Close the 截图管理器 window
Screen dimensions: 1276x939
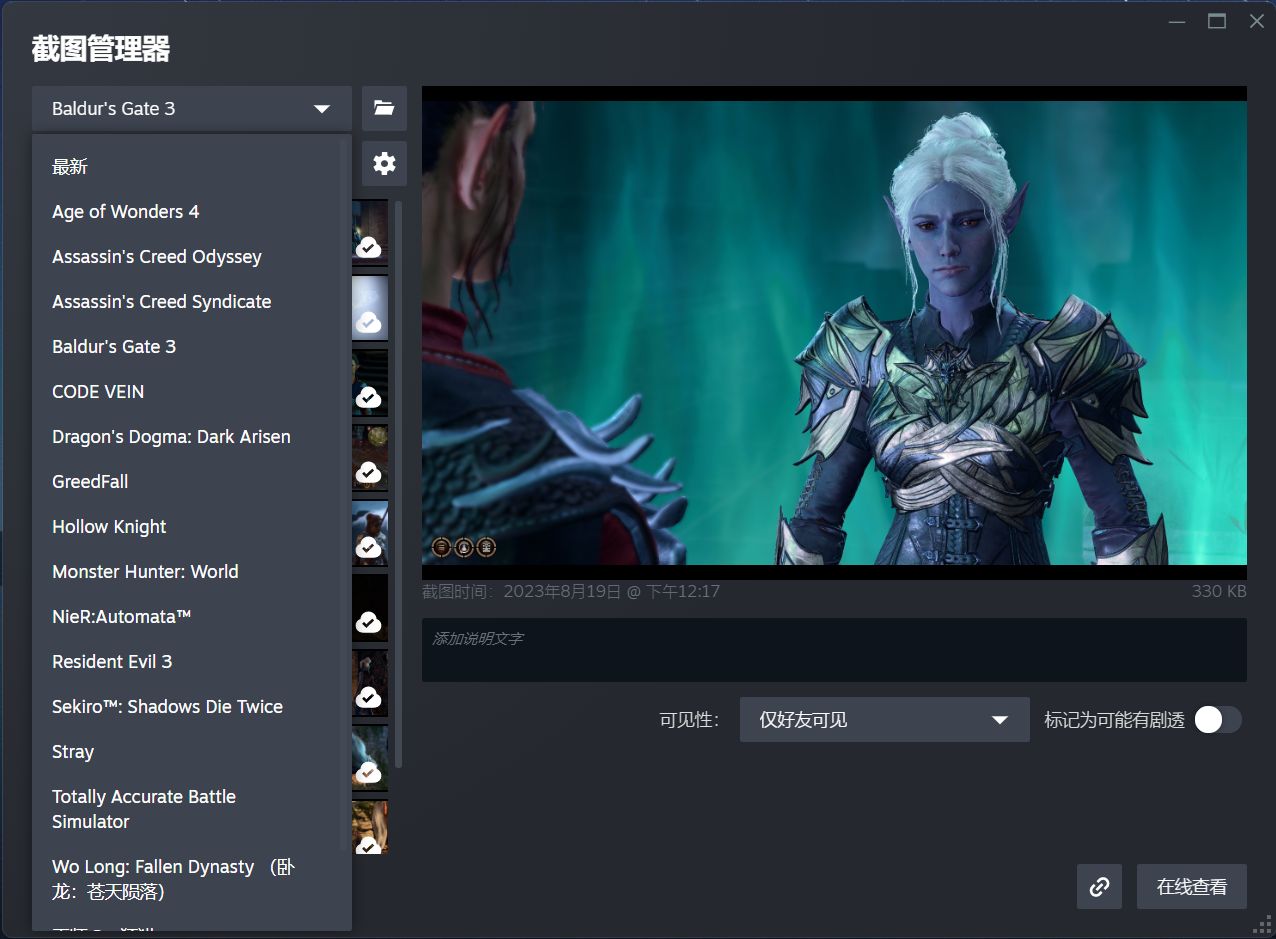1257,21
